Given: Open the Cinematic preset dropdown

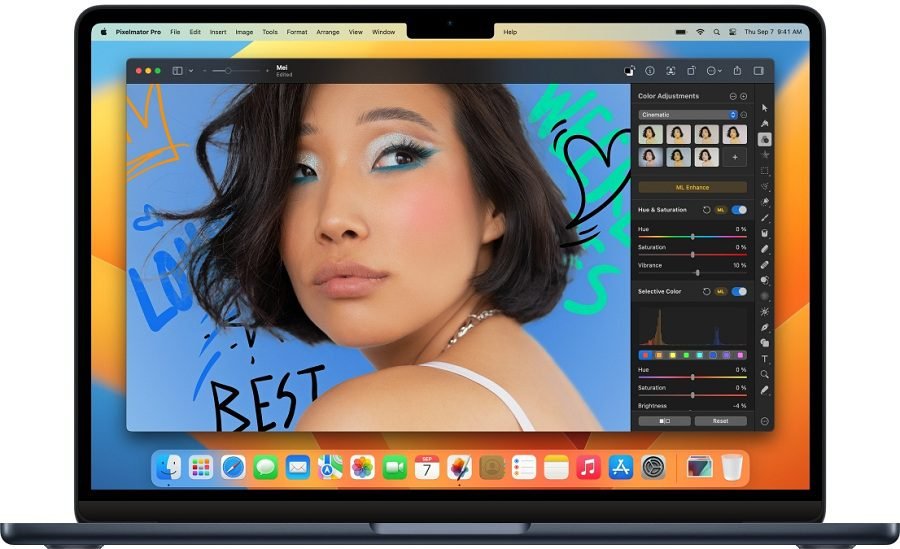Looking at the screenshot, I should coord(688,115).
